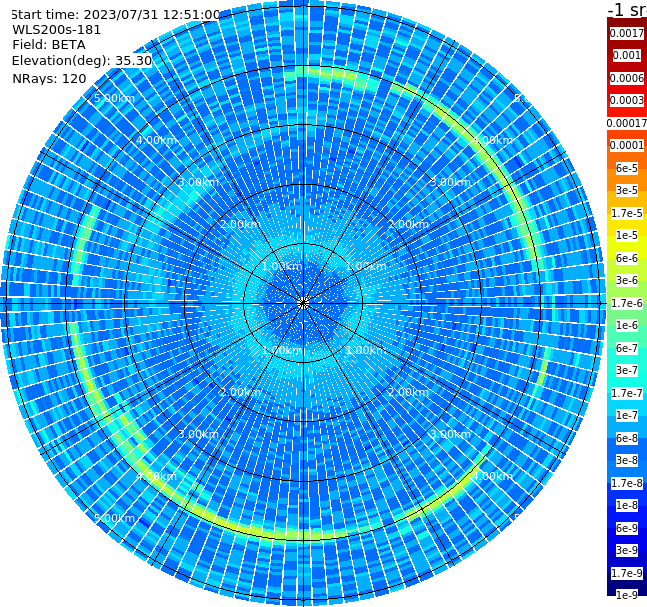Click the '6e-7' colorbar label
This screenshot has width=647, height=607.
(x=627, y=348)
